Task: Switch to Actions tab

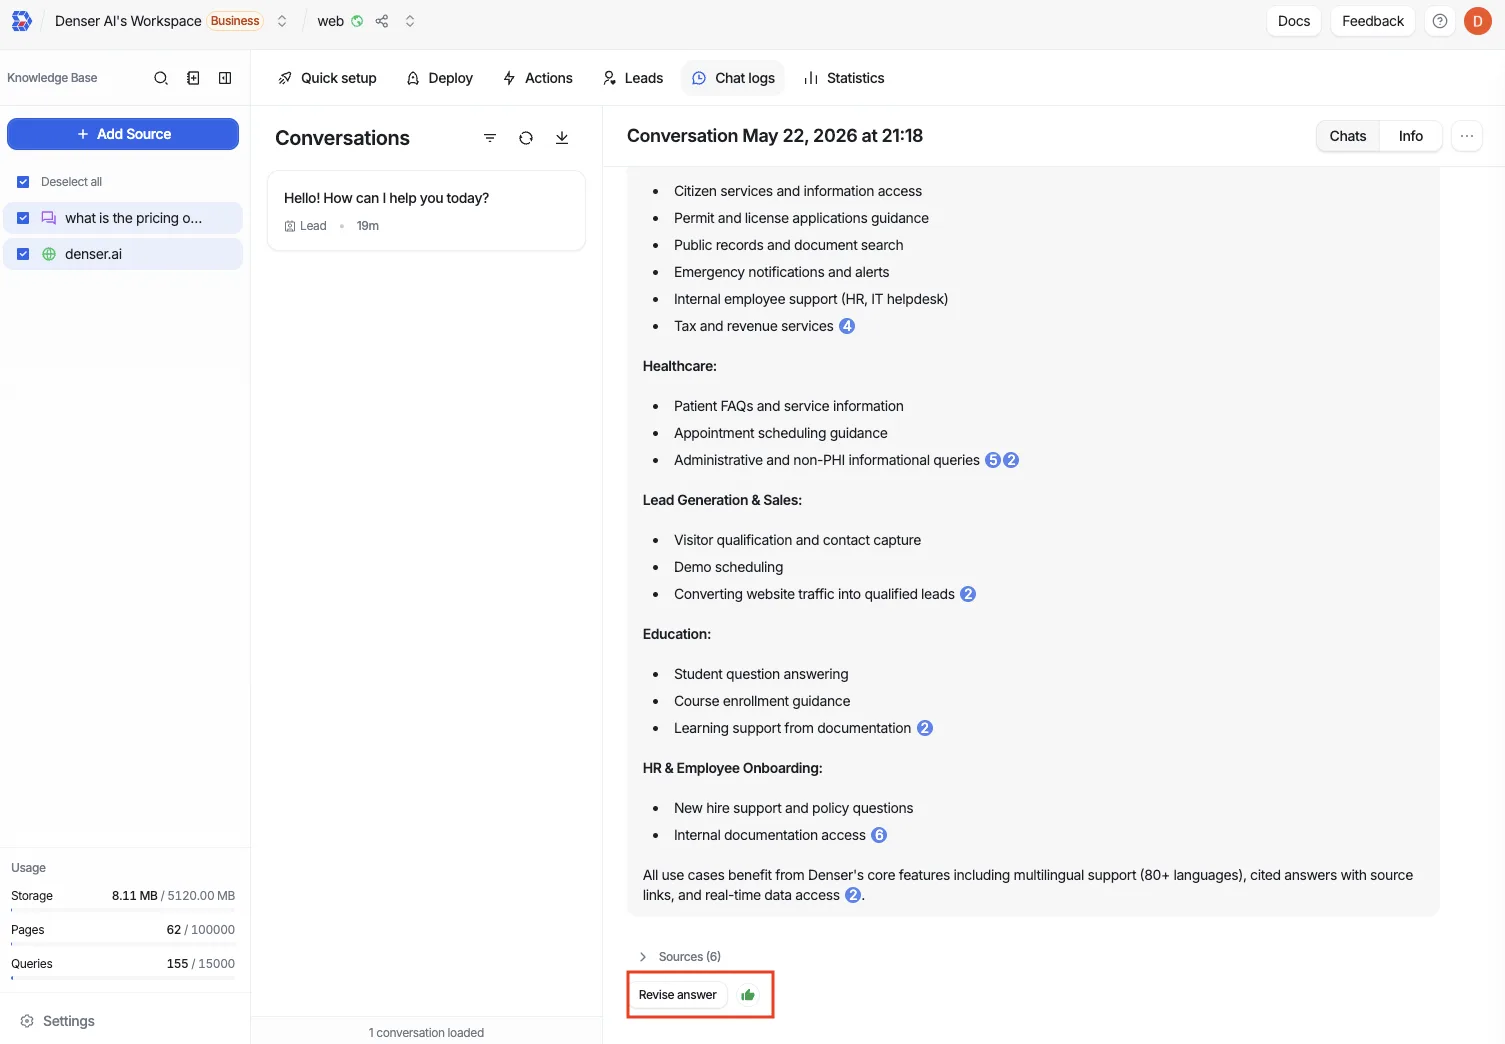Action: click(x=538, y=78)
